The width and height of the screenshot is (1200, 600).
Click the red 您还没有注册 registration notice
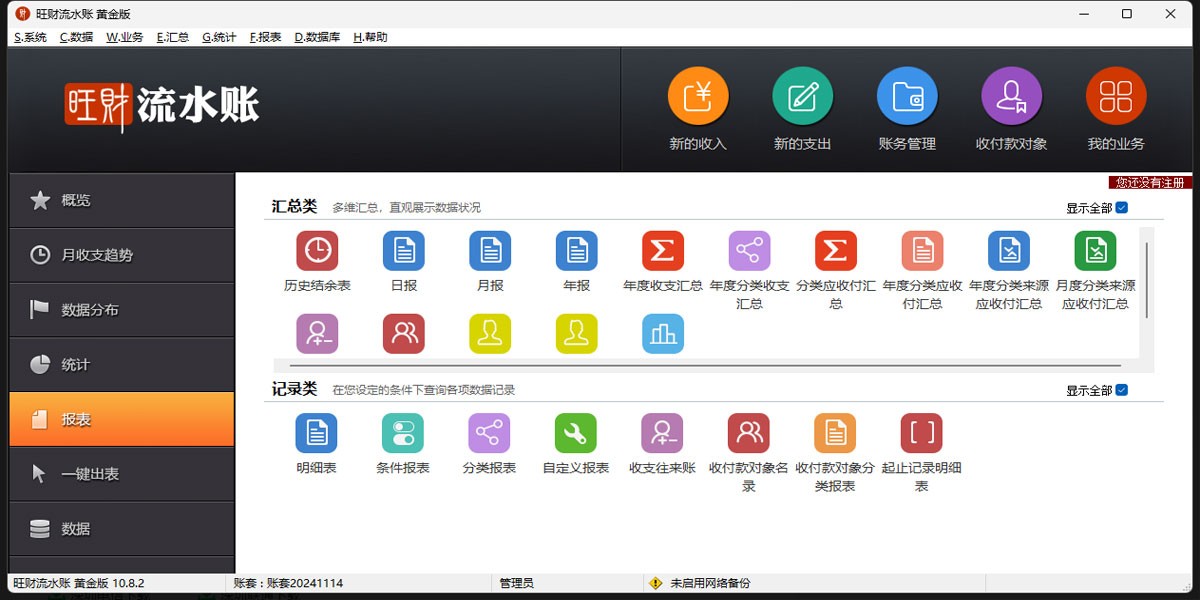(x=1150, y=183)
